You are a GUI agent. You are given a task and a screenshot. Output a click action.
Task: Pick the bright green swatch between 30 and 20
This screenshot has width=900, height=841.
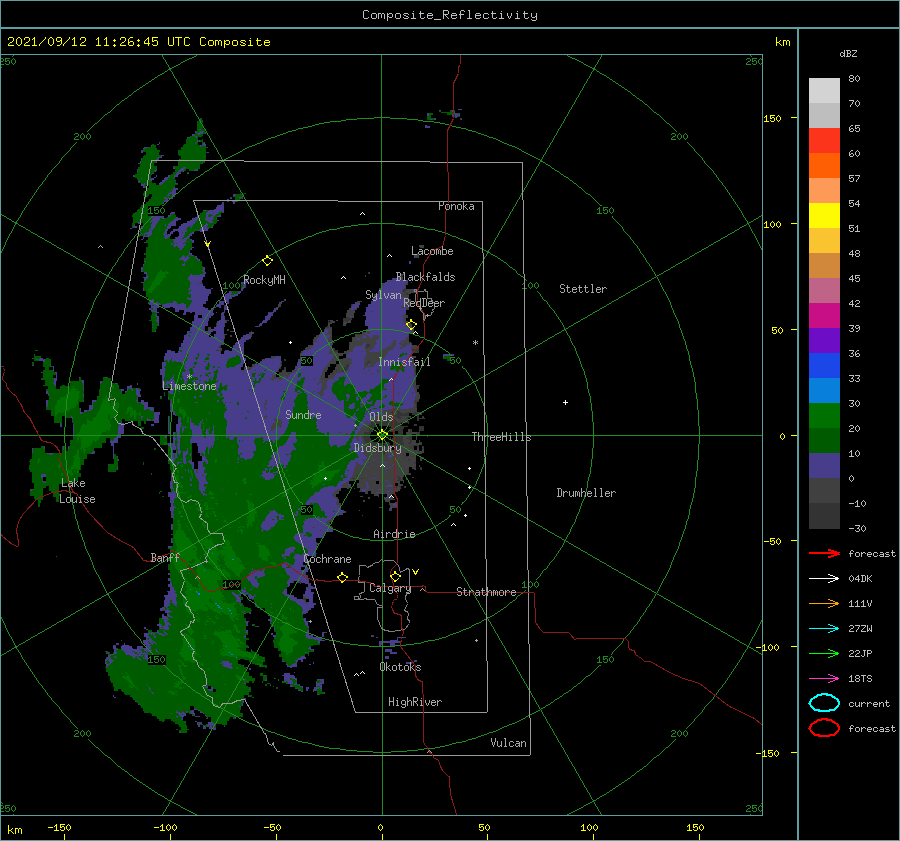pos(824,415)
